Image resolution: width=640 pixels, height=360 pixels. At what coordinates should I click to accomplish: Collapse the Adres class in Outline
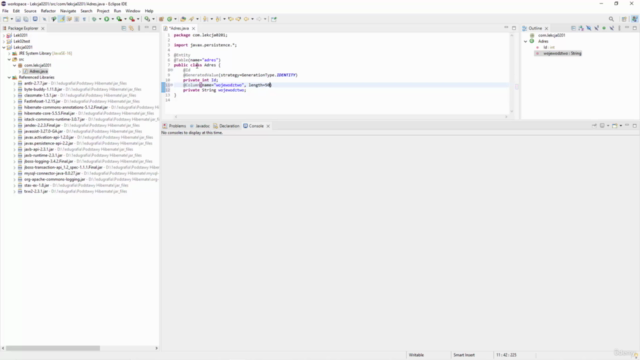[x=526, y=41]
